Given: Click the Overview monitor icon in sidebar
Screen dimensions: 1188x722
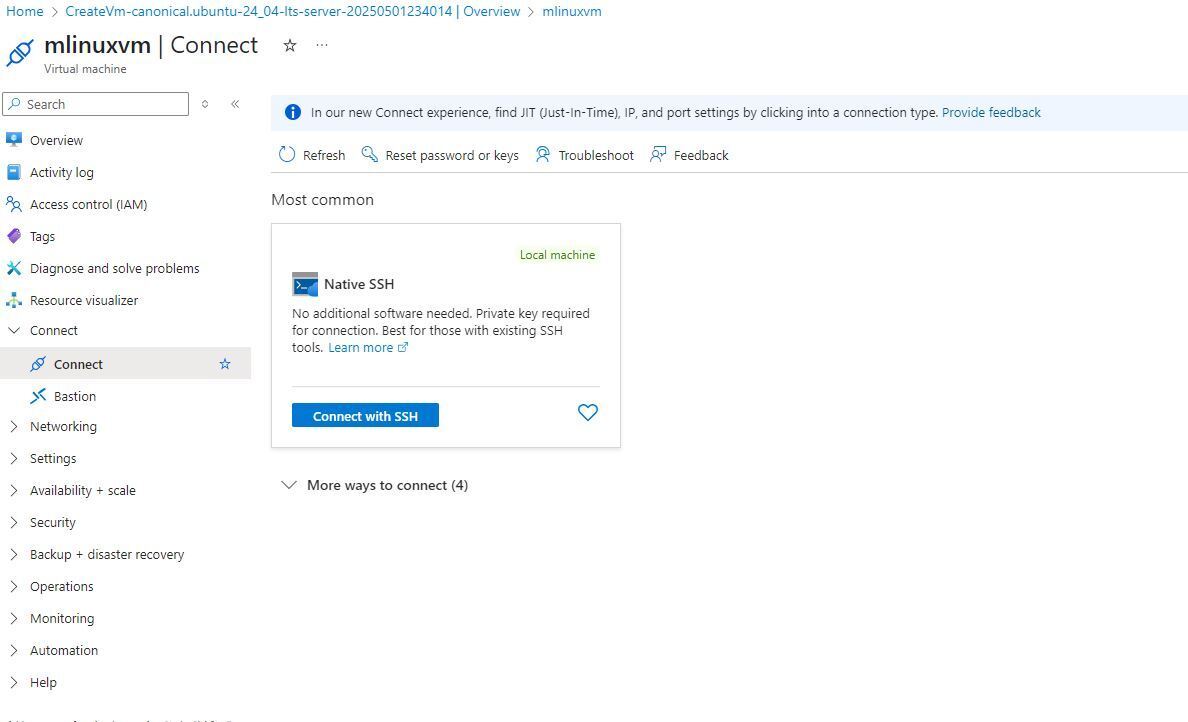Looking at the screenshot, I should pyautogui.click(x=14, y=139).
